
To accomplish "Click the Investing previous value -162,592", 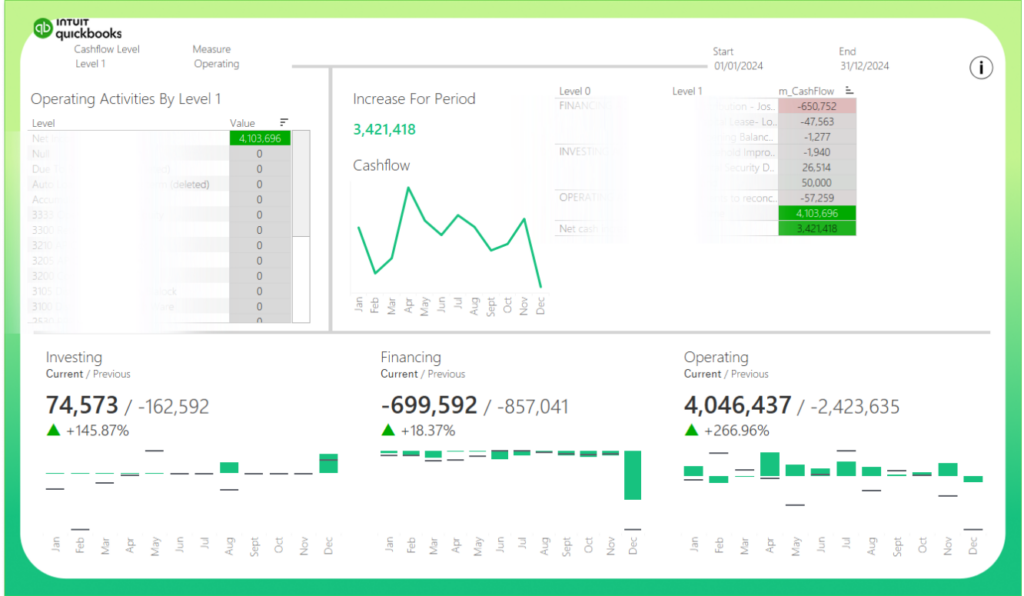I will [173, 407].
